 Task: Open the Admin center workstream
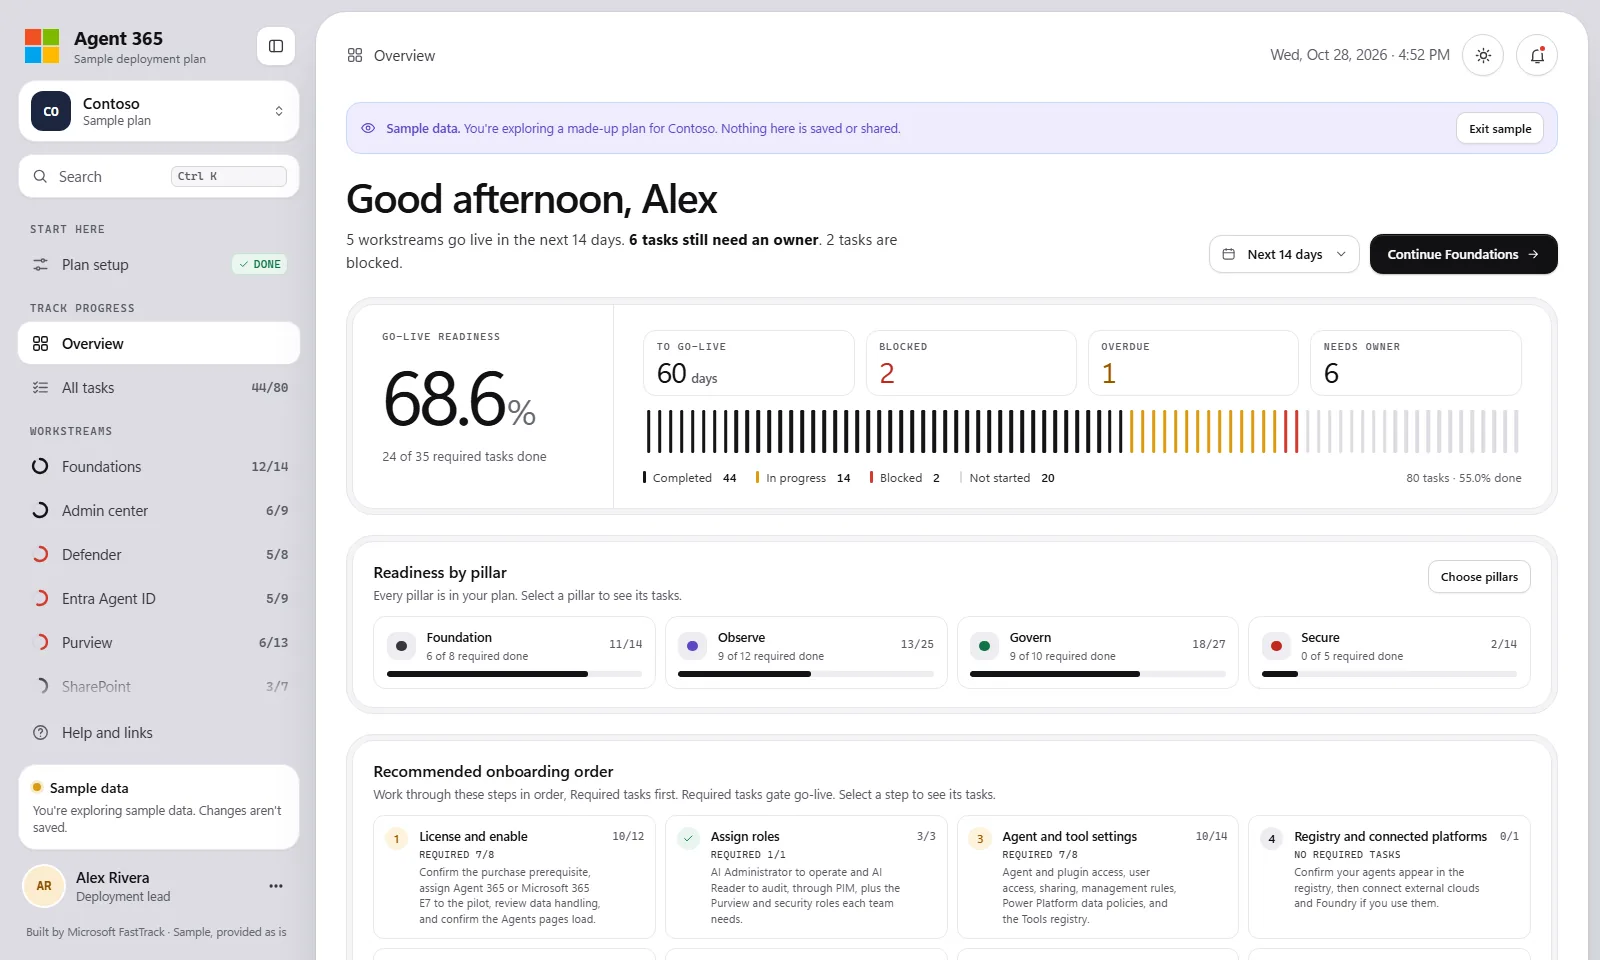click(159, 510)
